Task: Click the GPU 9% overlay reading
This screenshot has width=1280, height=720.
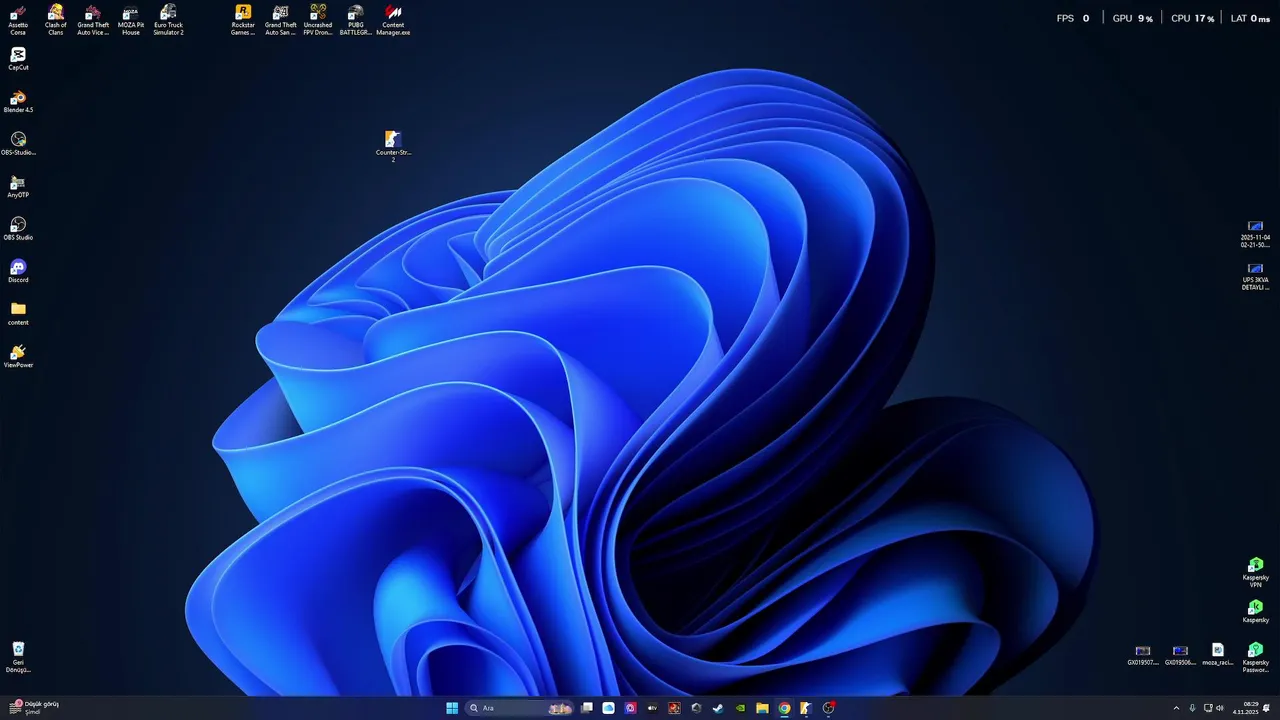Action: (x=1133, y=18)
